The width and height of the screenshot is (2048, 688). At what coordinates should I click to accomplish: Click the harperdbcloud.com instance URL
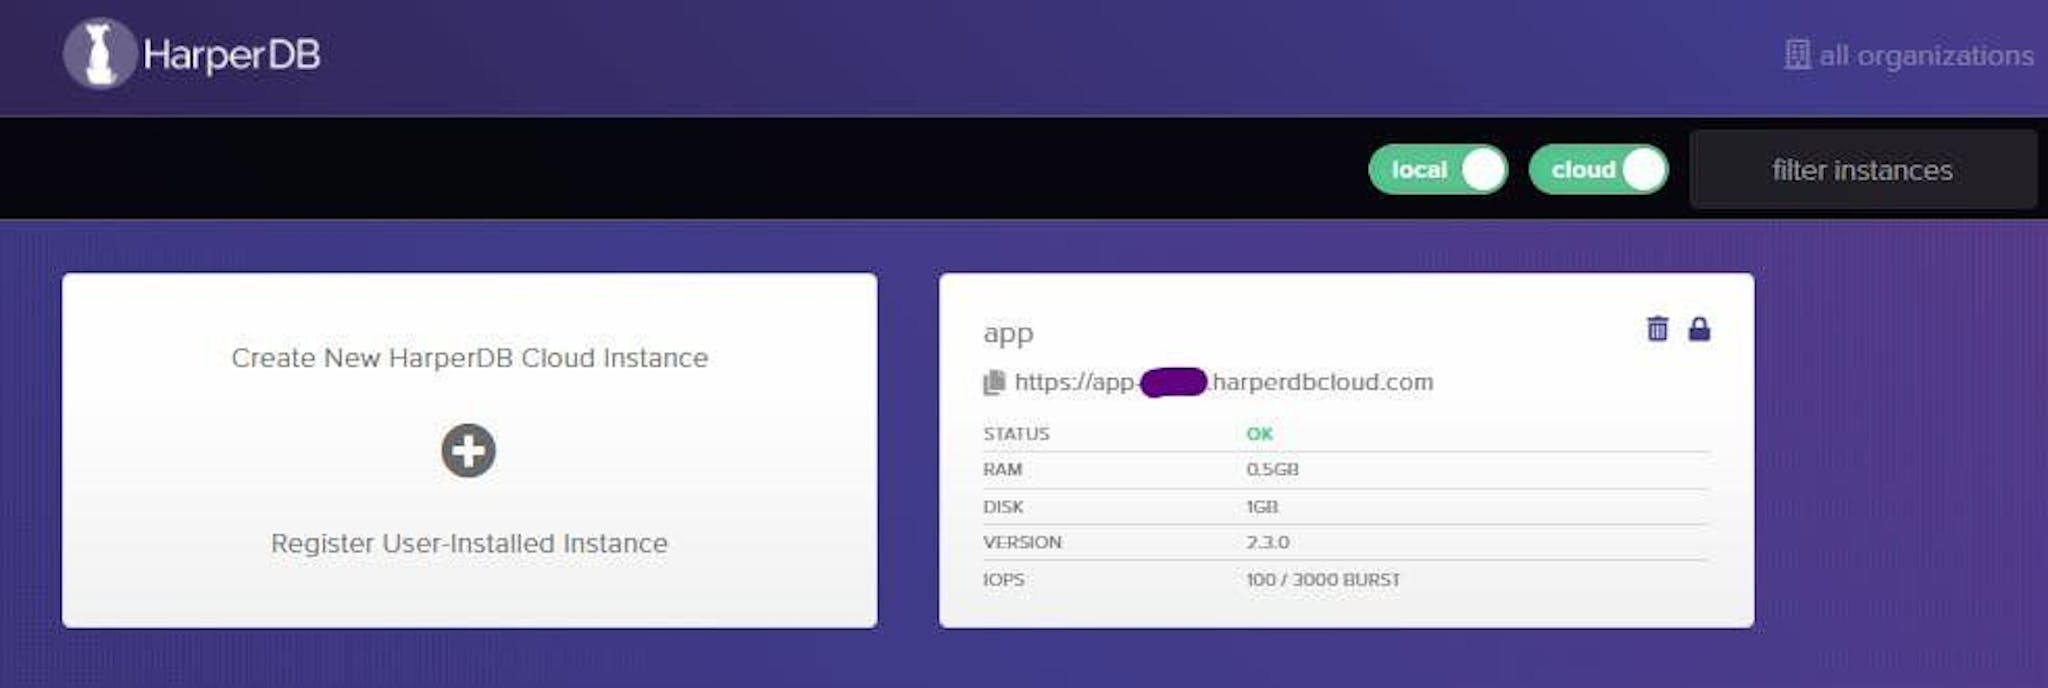1224,382
